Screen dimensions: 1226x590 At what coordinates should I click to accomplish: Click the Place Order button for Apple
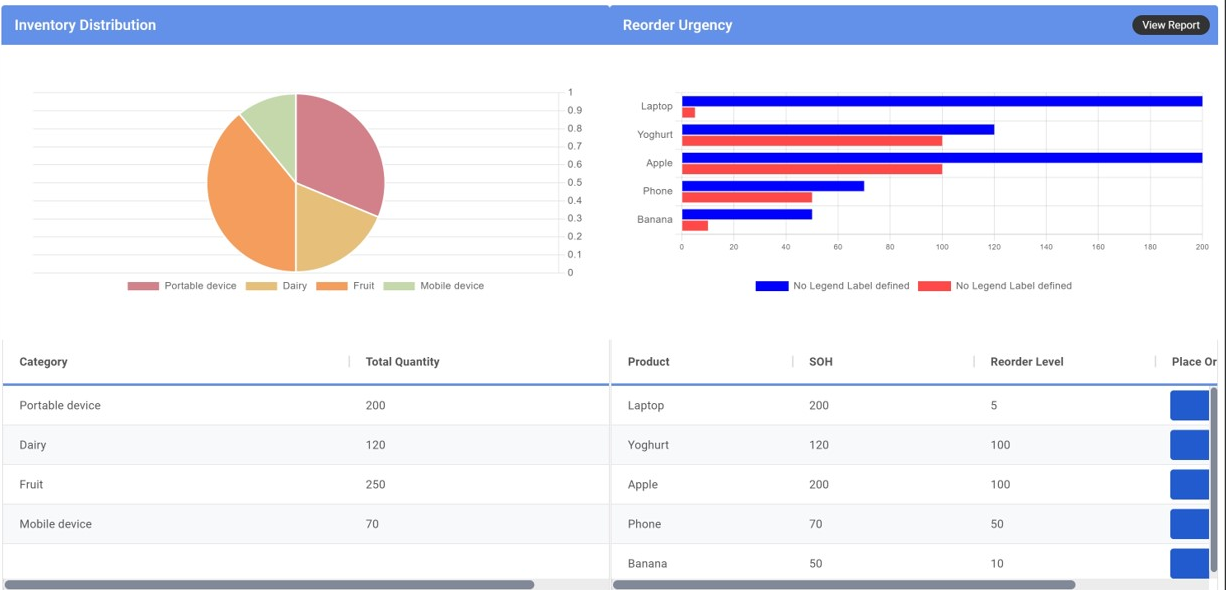[1189, 484]
